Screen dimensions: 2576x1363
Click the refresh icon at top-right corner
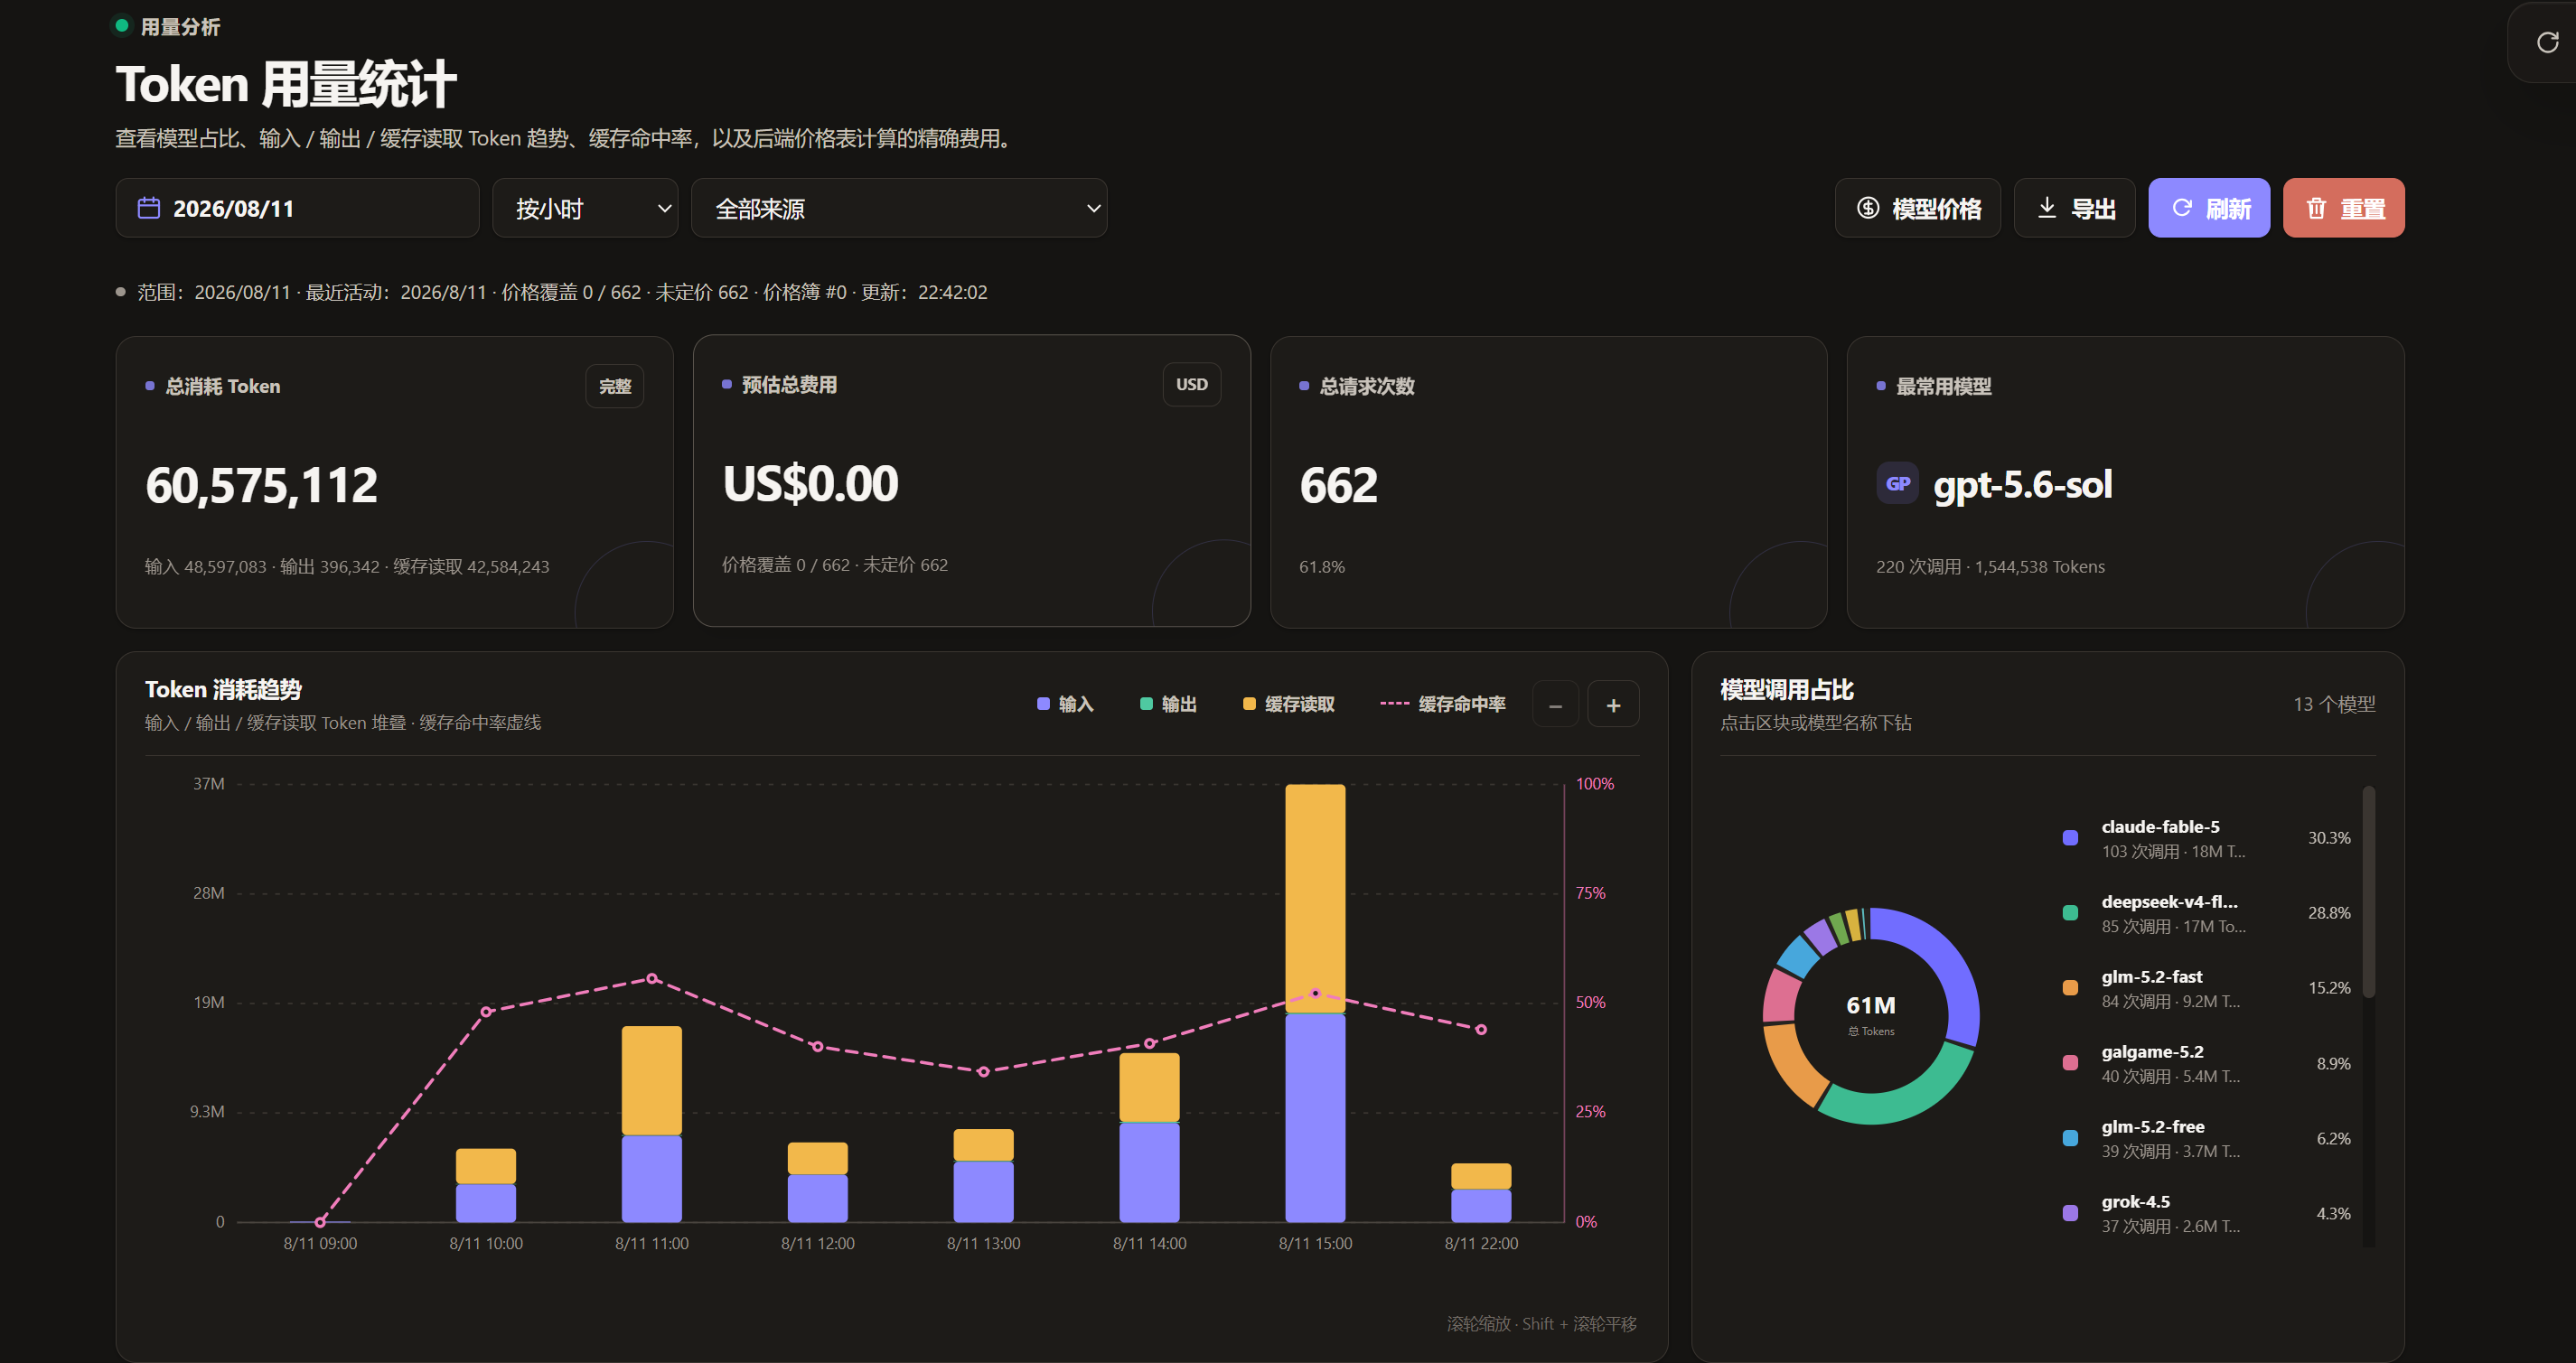pyautogui.click(x=2547, y=42)
